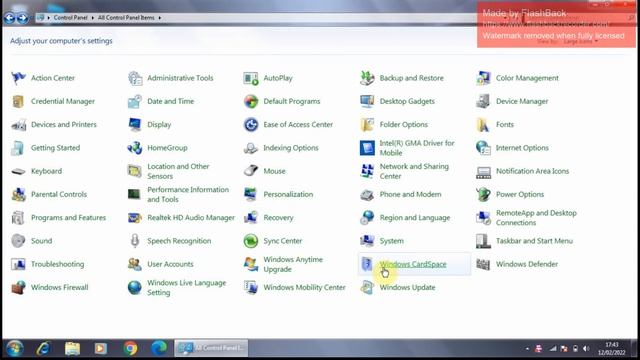The height and width of the screenshot is (360, 640).
Task: Open Windows Explorer from taskbar
Action: pos(72,349)
